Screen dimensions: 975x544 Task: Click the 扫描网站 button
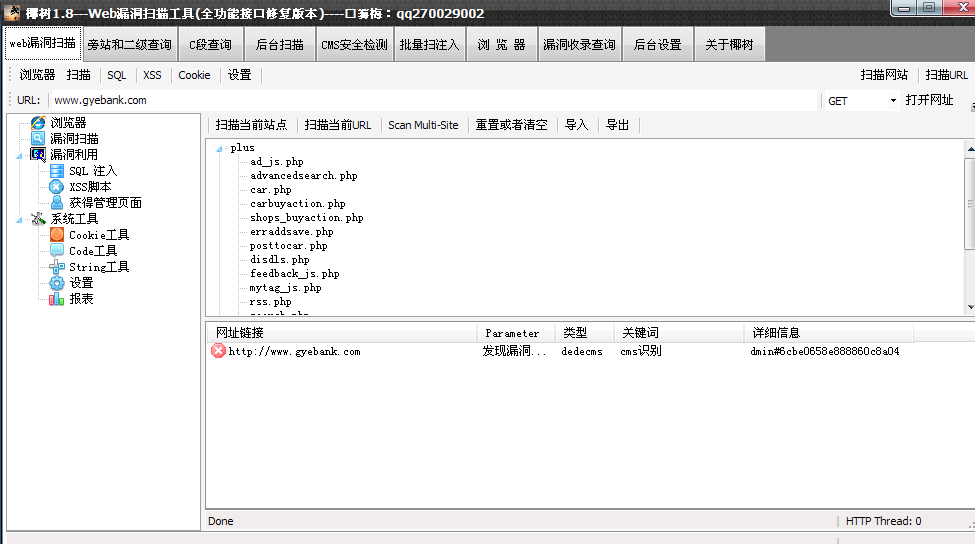click(x=884, y=75)
